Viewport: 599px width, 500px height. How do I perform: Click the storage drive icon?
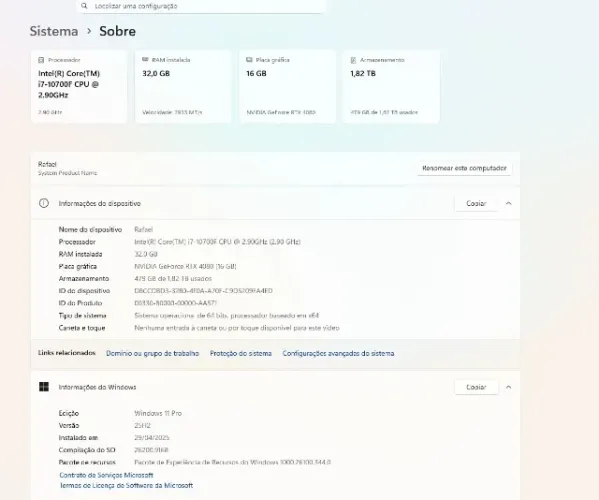coord(353,60)
